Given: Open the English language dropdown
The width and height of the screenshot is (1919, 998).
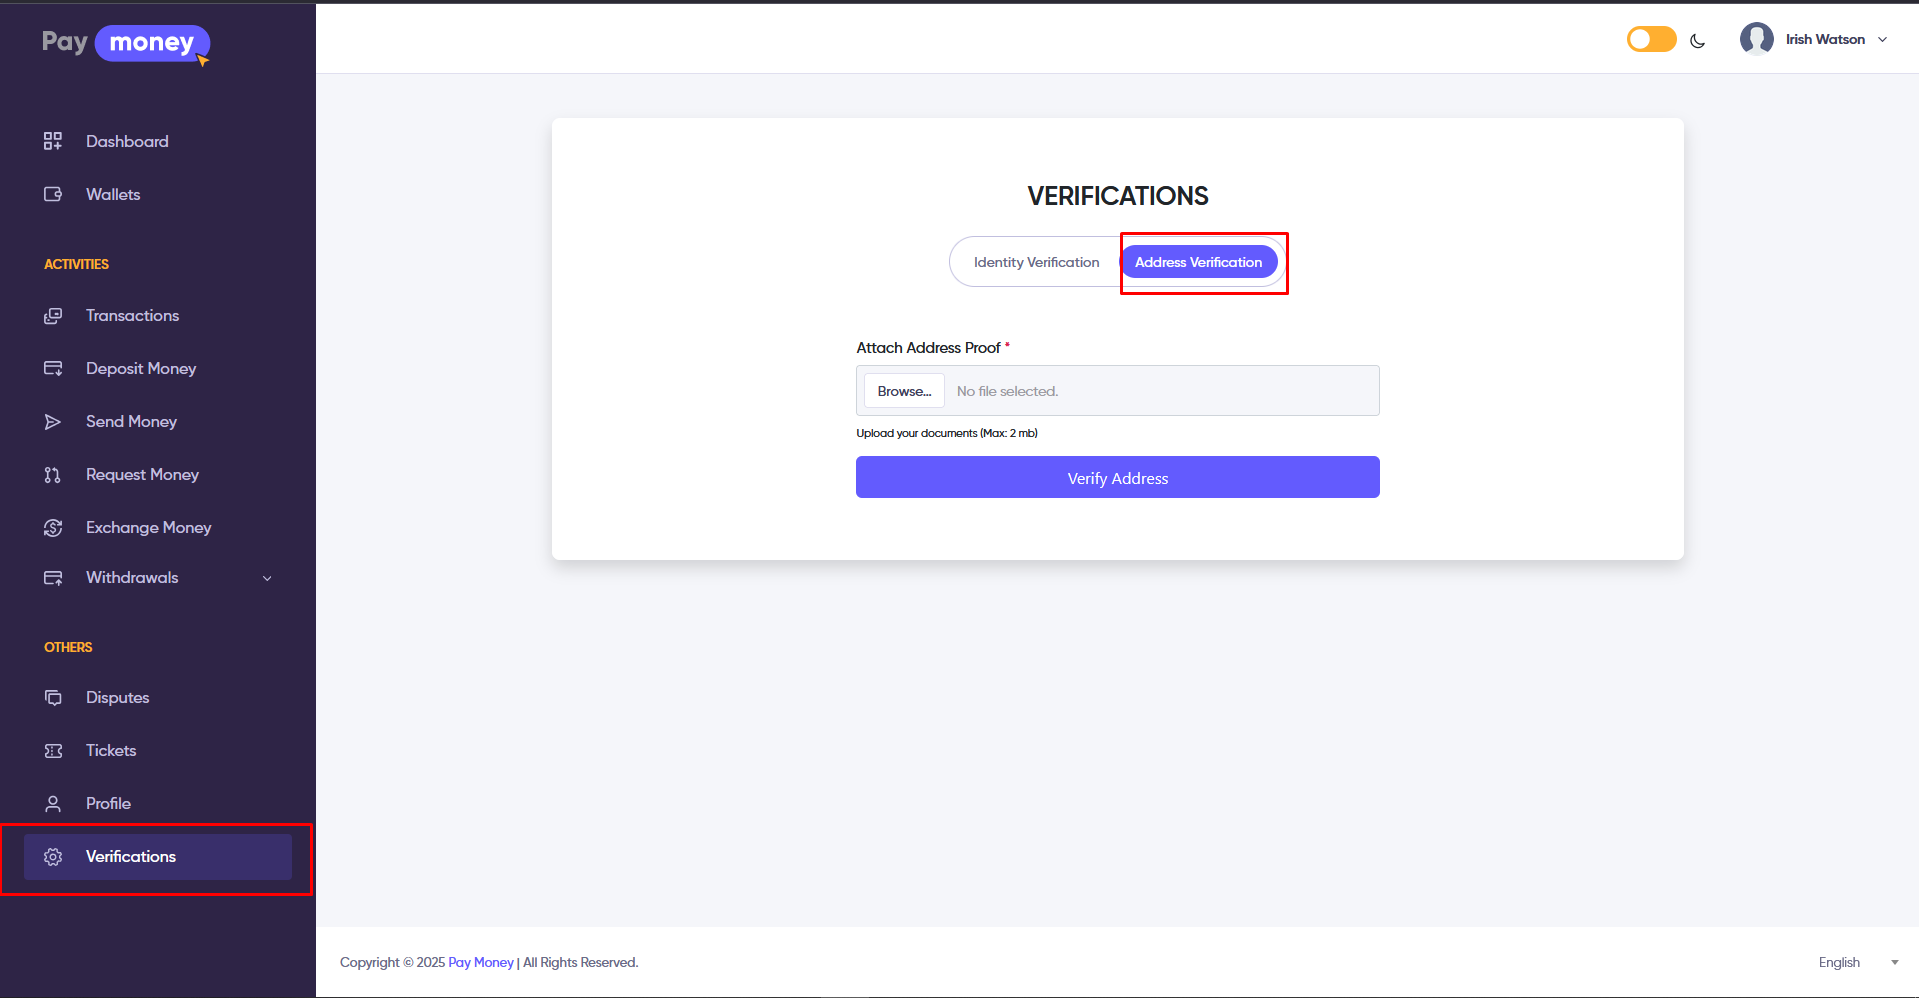Looking at the screenshot, I should click(x=1857, y=962).
